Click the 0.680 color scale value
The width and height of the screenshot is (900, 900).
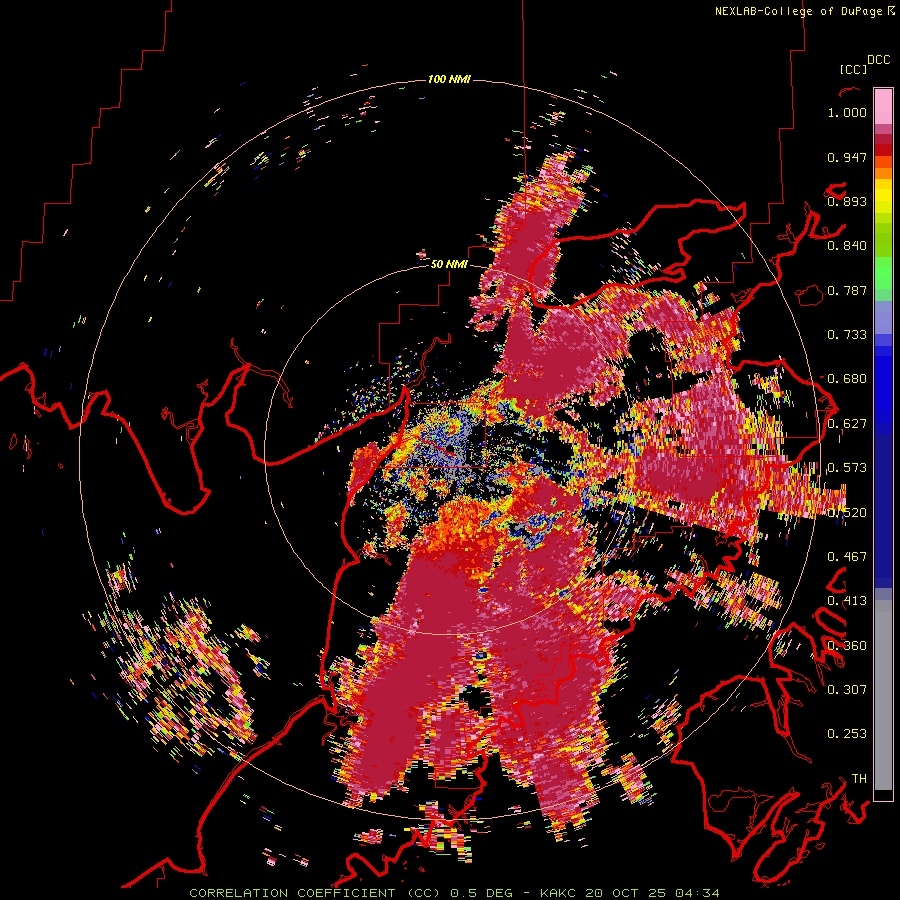tap(847, 379)
